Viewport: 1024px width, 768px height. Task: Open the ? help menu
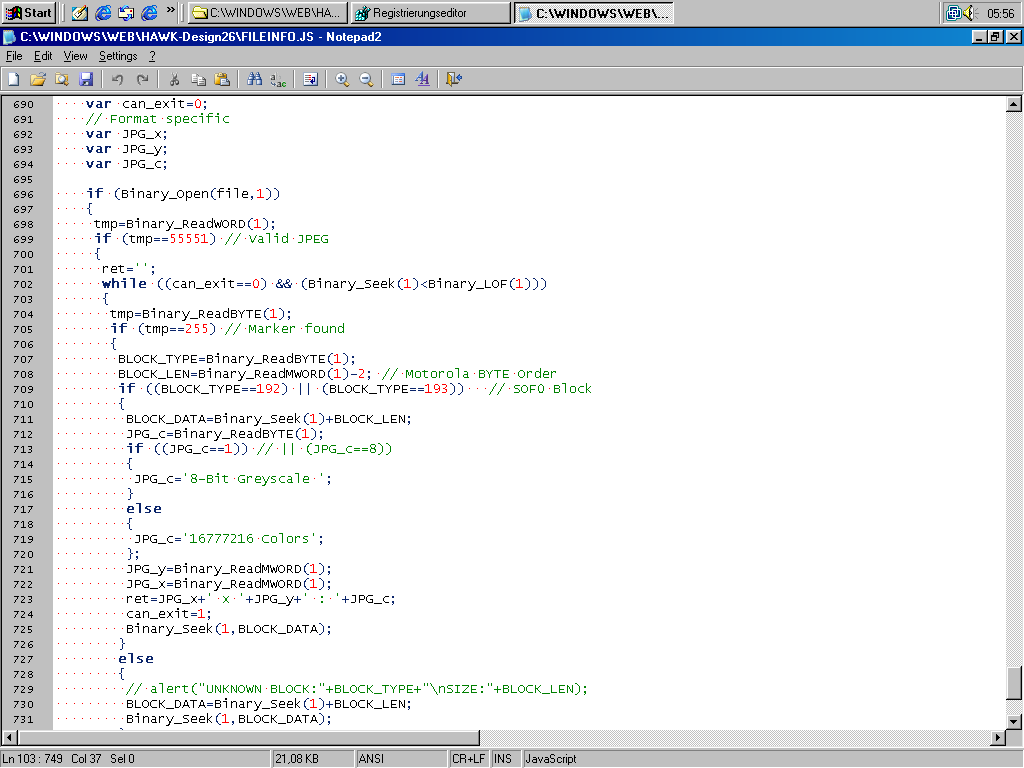pos(152,56)
